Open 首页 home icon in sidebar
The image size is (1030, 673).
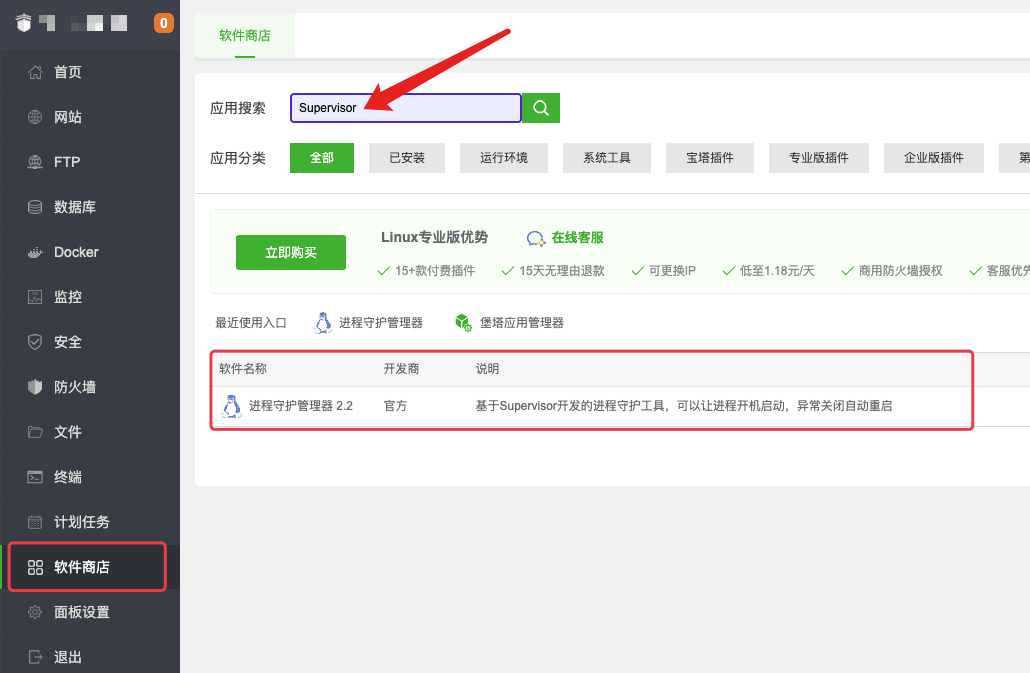coord(36,72)
